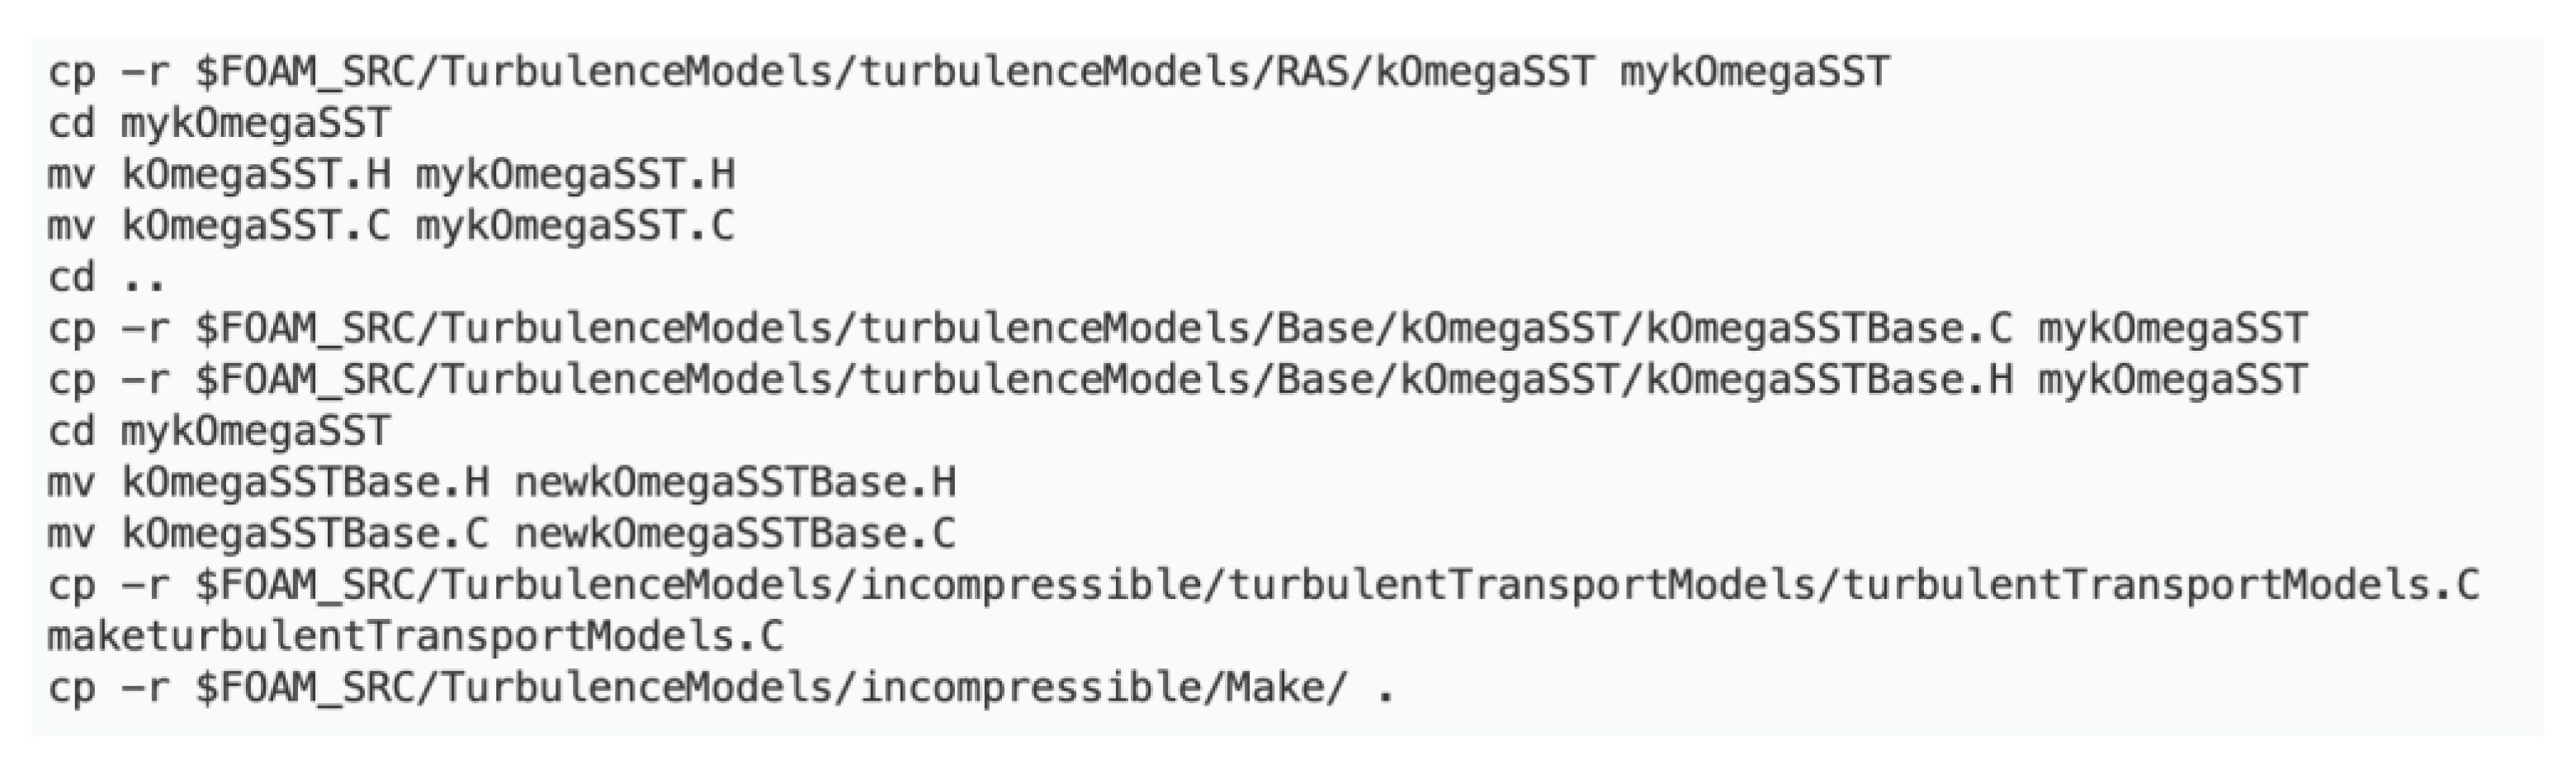Click "RAS" in the first copy path

1314,72
